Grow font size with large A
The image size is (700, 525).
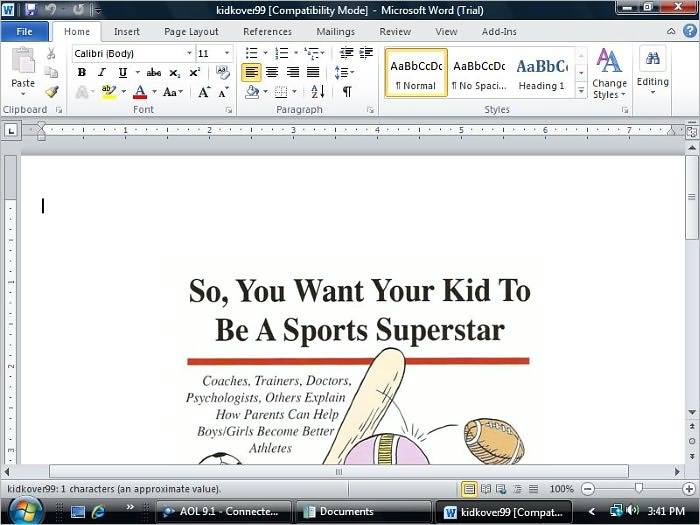click(204, 92)
